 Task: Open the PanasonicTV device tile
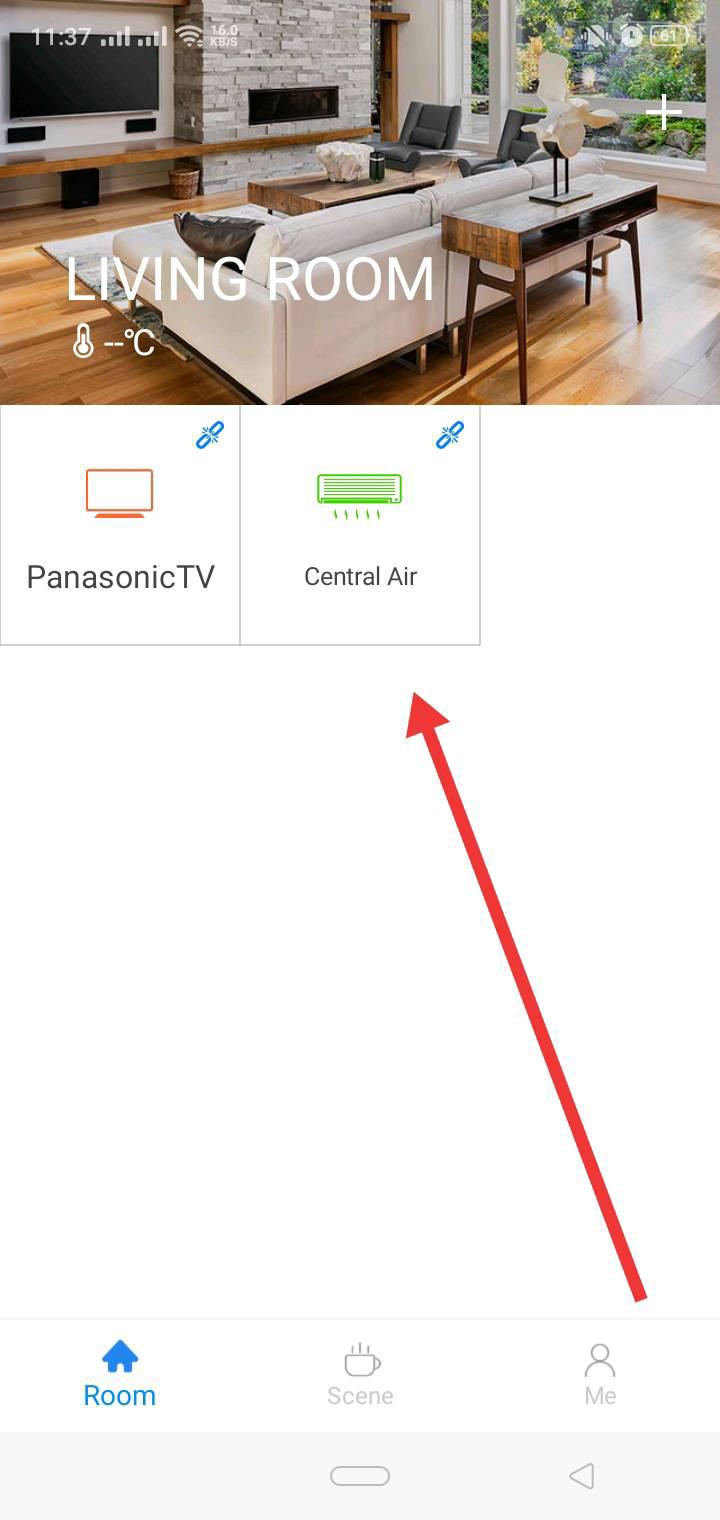click(120, 525)
